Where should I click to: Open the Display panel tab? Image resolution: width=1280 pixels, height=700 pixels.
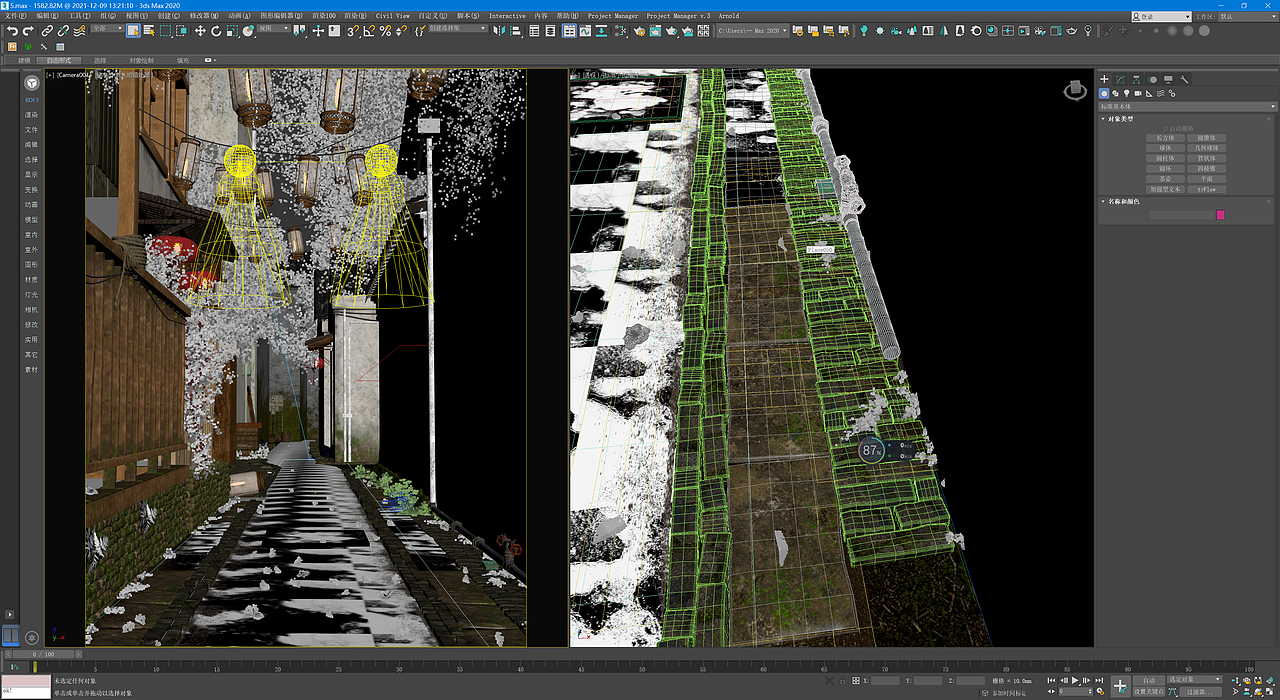pyautogui.click(x=1168, y=79)
